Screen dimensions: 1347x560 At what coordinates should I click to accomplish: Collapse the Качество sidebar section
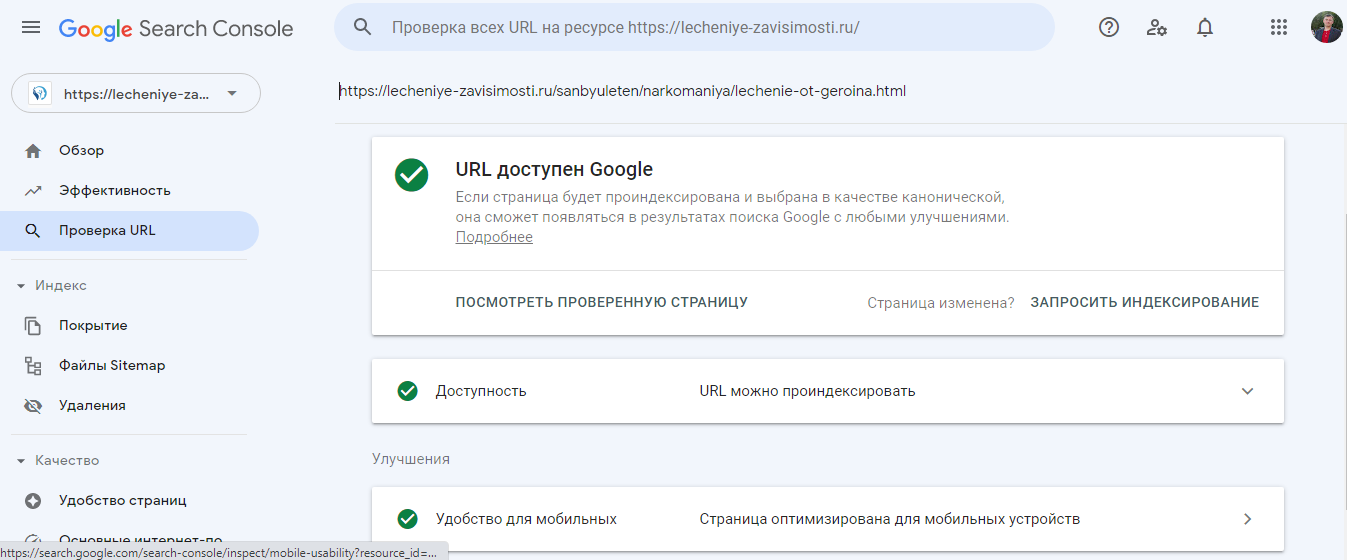pyautogui.click(x=21, y=461)
